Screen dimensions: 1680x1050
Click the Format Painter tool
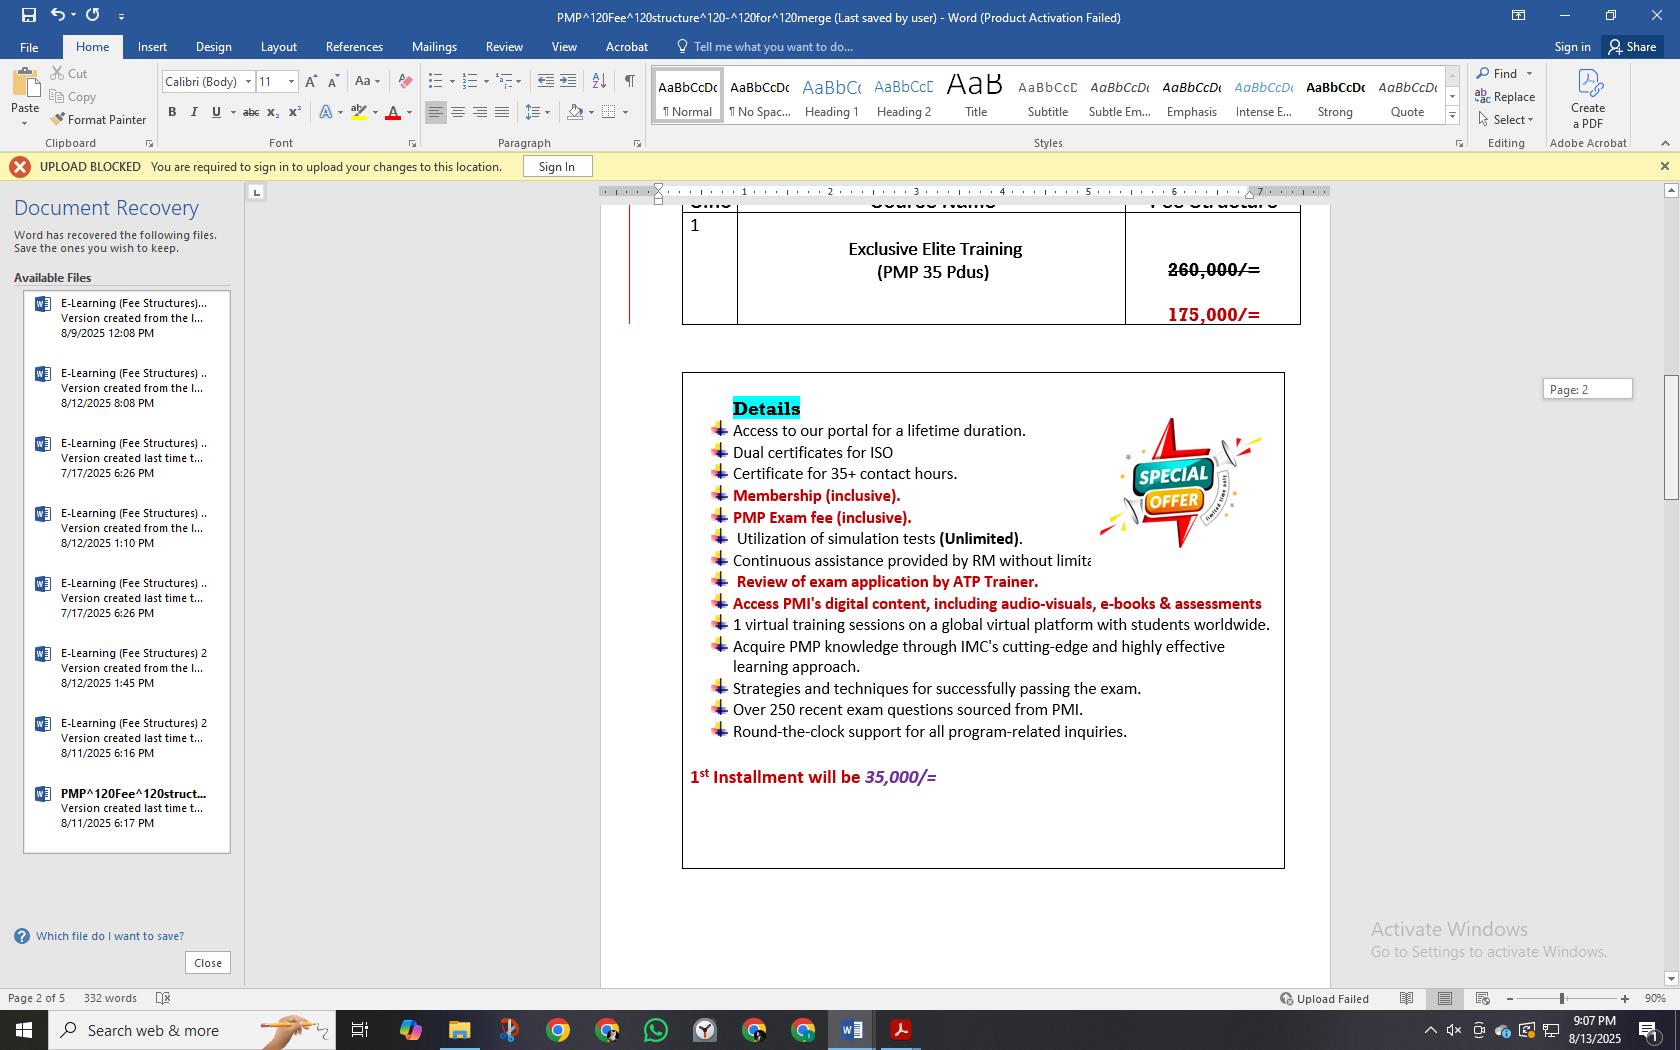coord(98,120)
